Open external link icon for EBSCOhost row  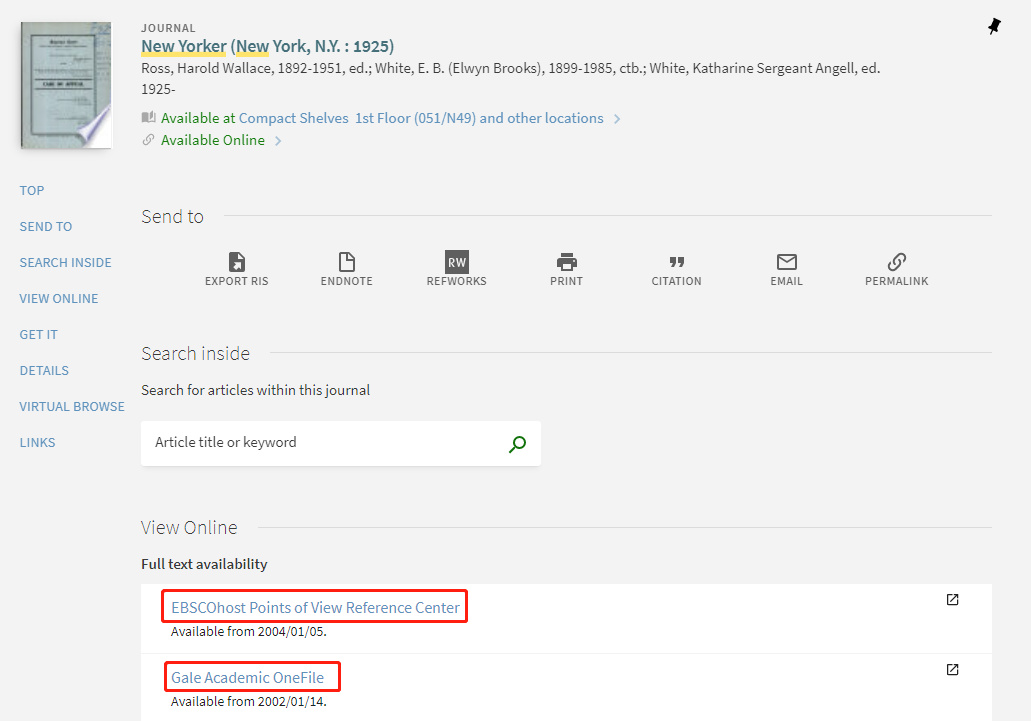point(952,600)
